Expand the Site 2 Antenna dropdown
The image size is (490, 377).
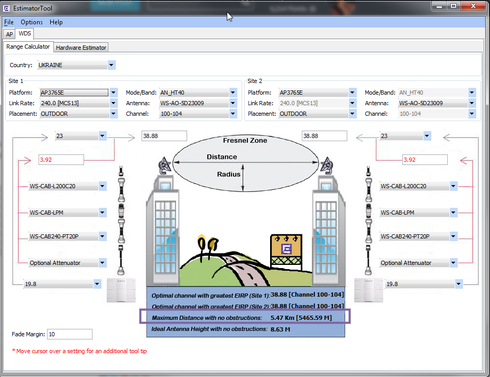(472, 103)
